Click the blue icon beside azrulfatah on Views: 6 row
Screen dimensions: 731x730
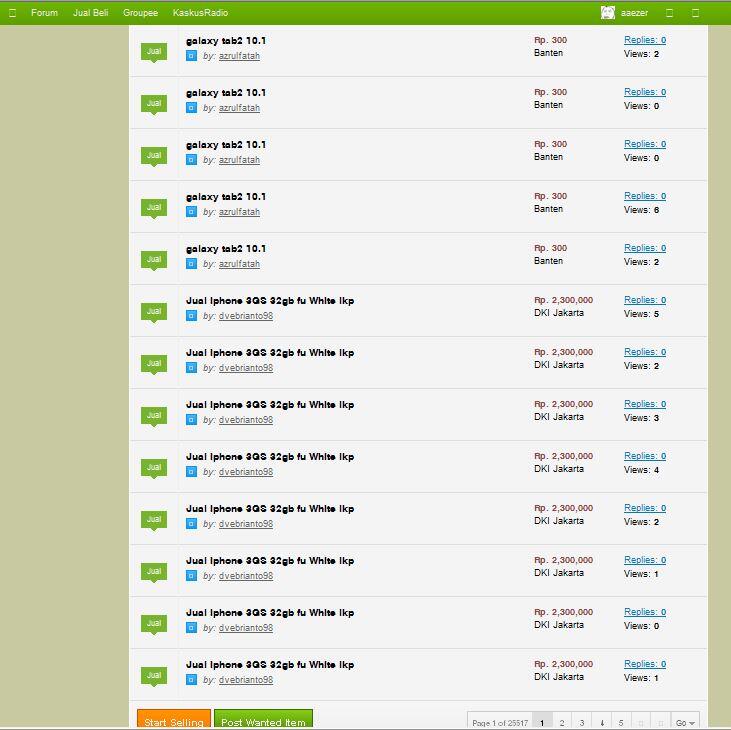click(191, 212)
